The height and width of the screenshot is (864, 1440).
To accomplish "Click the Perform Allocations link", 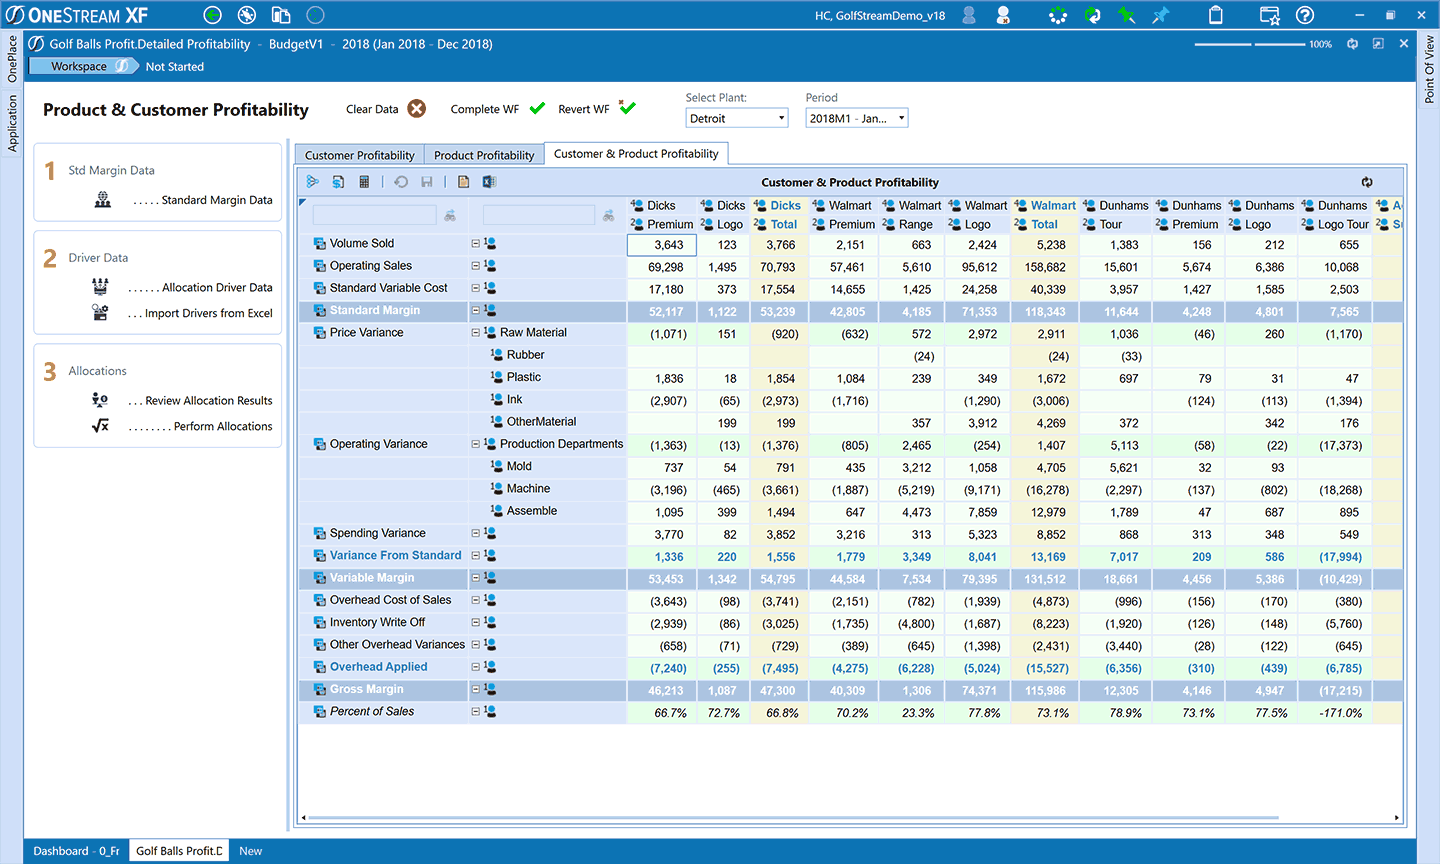I will tap(223, 426).
